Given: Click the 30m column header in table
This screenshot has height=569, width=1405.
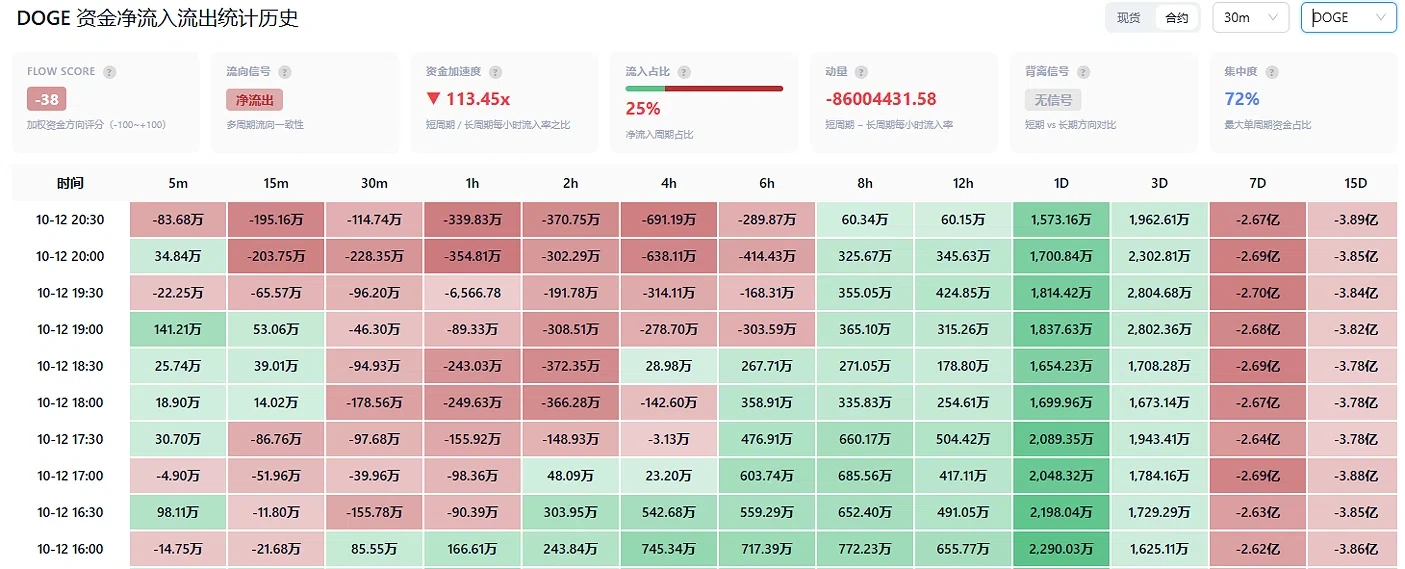Looking at the screenshot, I should click(x=374, y=183).
